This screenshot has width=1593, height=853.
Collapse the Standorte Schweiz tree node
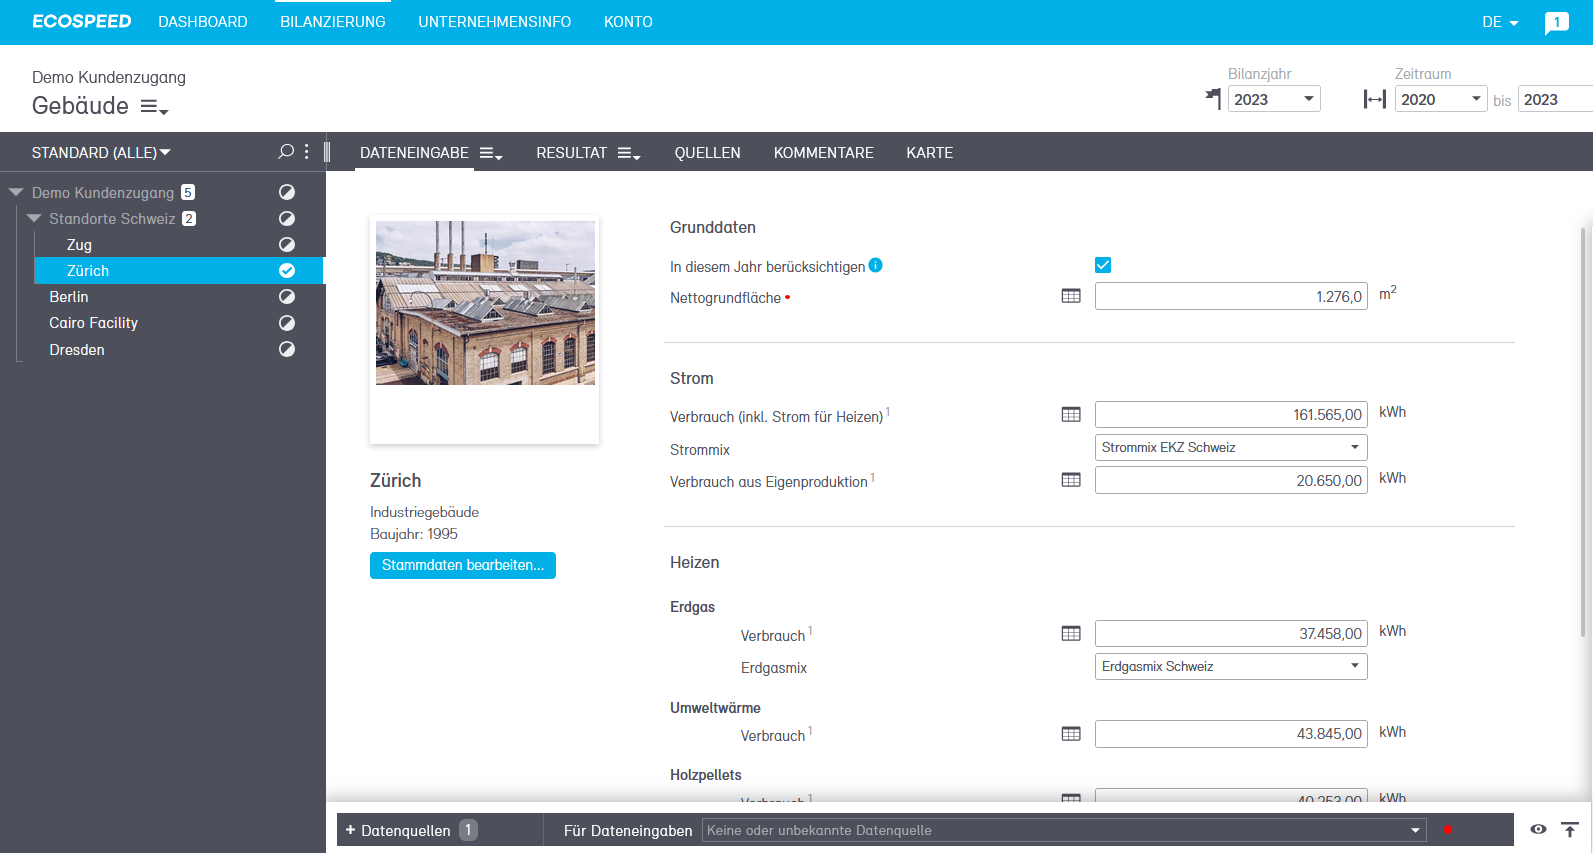pos(35,218)
